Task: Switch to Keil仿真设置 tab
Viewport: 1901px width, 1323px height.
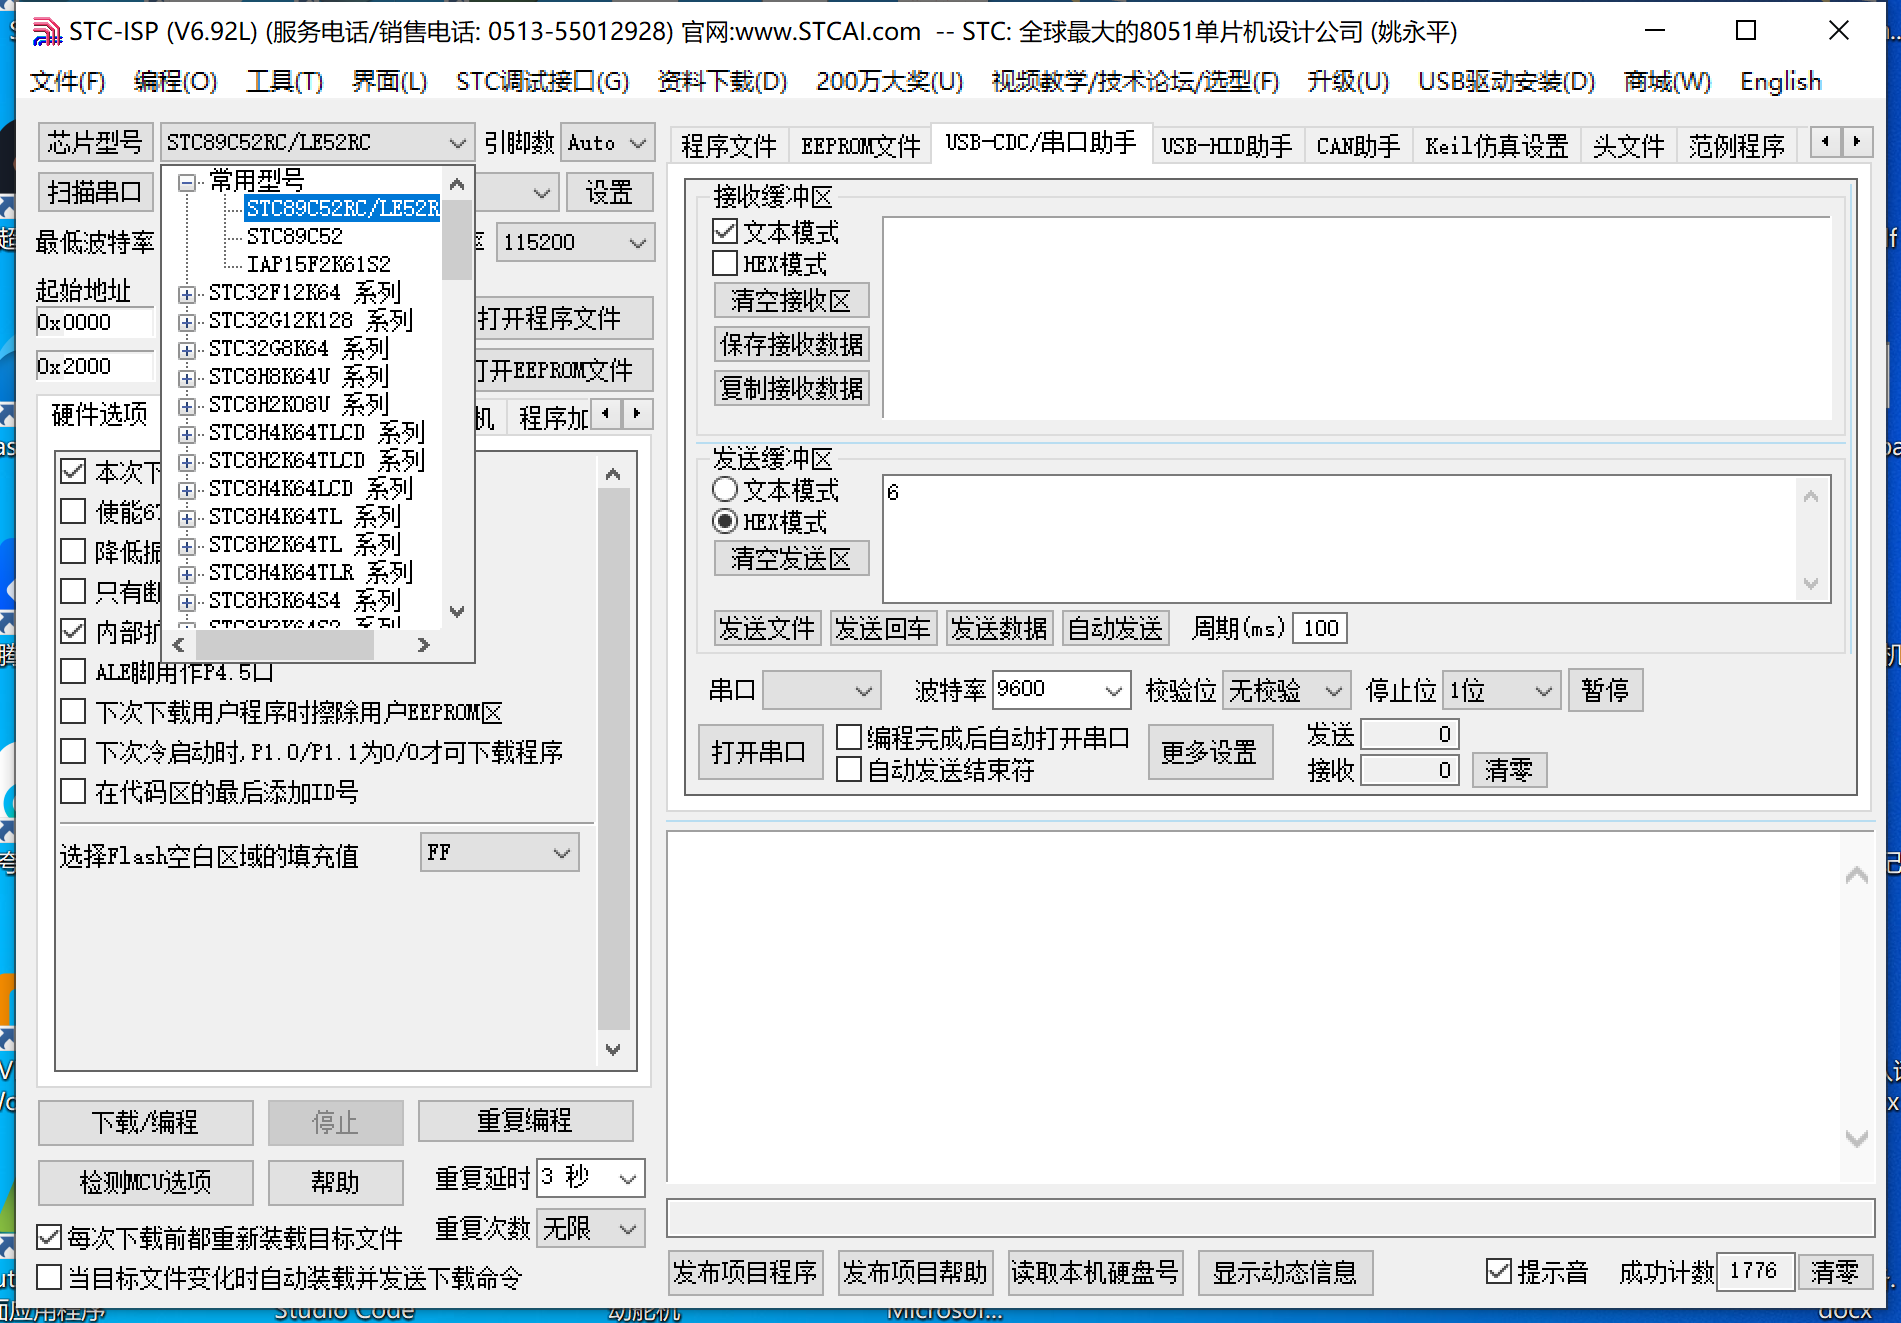Action: (1496, 146)
